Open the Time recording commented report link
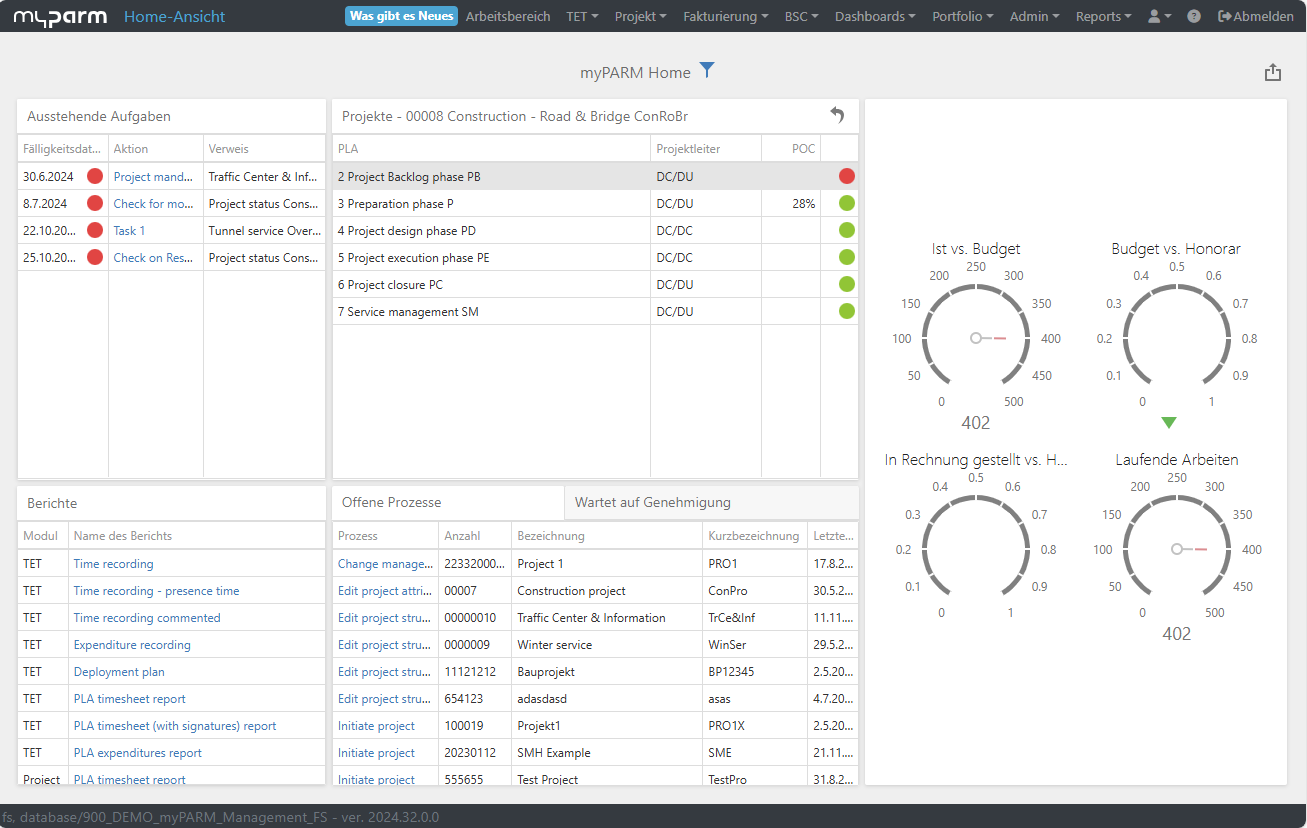 pyautogui.click(x=147, y=618)
